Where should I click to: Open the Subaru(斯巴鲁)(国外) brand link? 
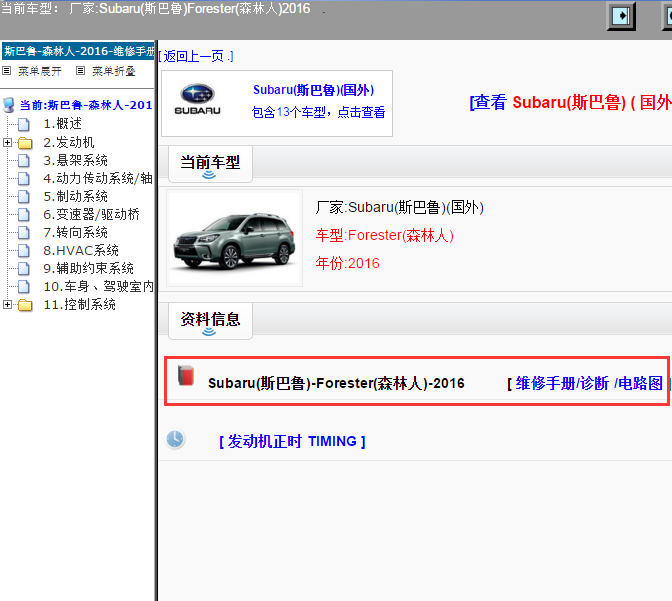pos(313,90)
